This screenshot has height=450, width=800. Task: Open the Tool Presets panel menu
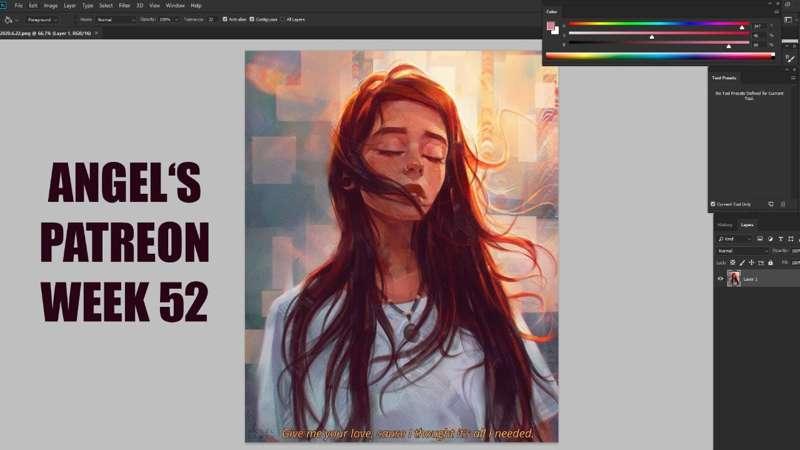coord(793,78)
